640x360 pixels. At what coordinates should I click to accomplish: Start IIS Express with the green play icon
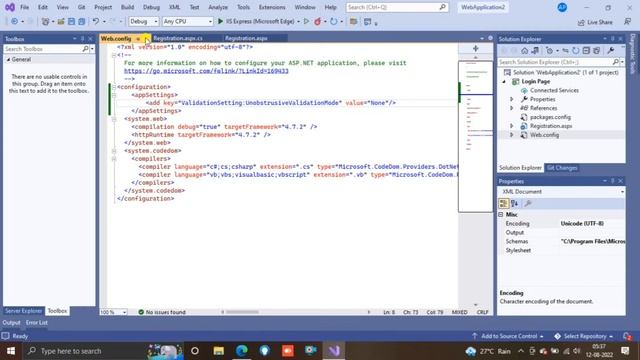click(x=220, y=21)
